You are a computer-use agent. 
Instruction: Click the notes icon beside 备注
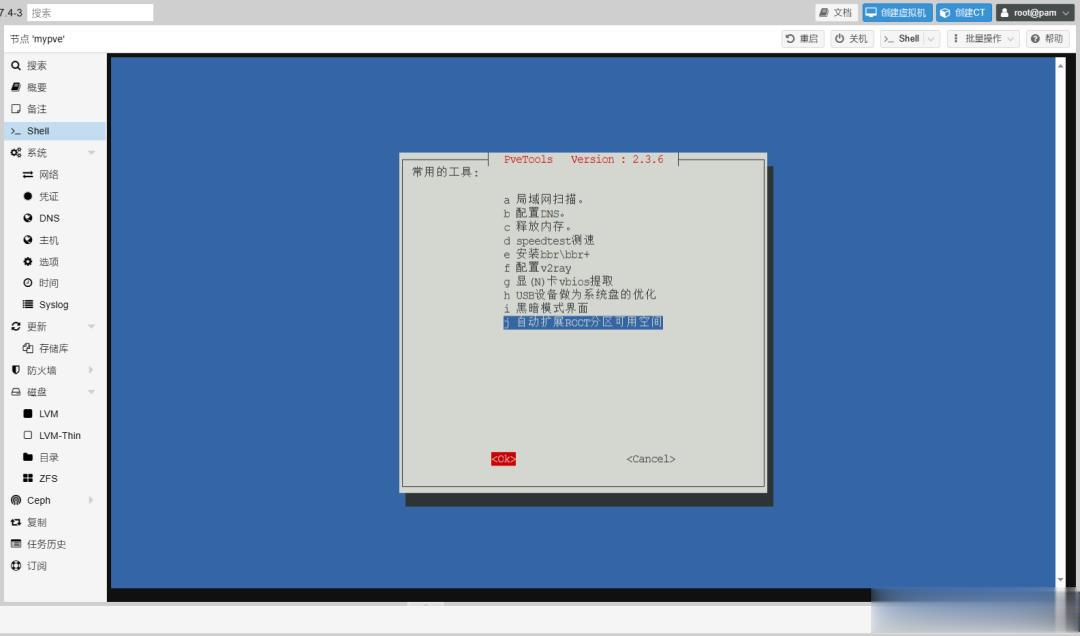pos(16,109)
